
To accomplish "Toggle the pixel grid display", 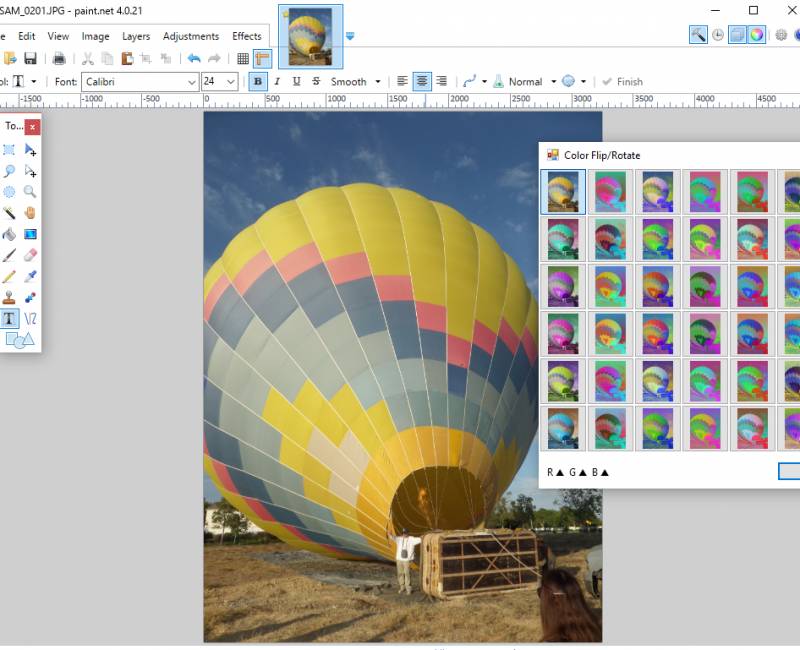I will [x=243, y=59].
